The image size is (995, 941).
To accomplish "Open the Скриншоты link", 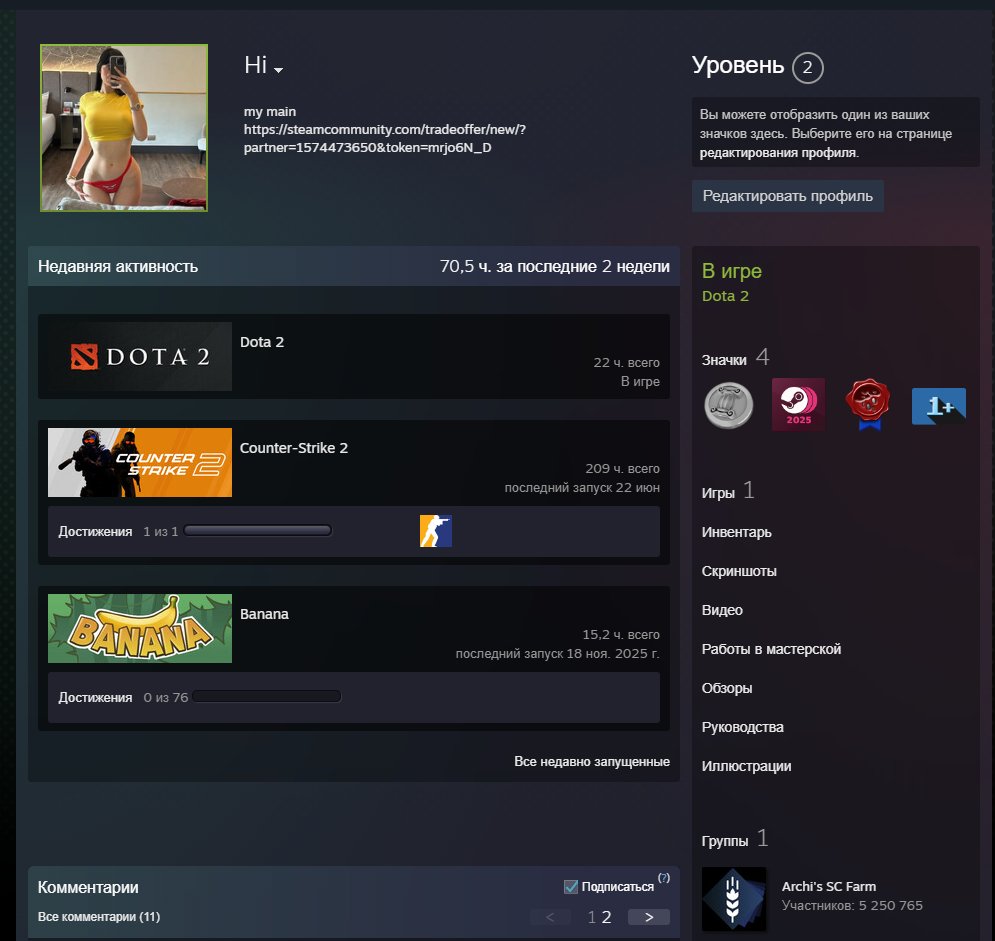I will (x=739, y=571).
